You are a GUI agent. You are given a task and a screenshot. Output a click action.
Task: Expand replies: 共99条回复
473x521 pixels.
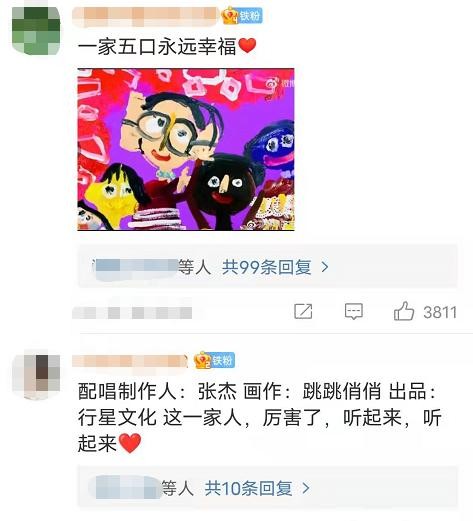pyautogui.click(x=267, y=267)
